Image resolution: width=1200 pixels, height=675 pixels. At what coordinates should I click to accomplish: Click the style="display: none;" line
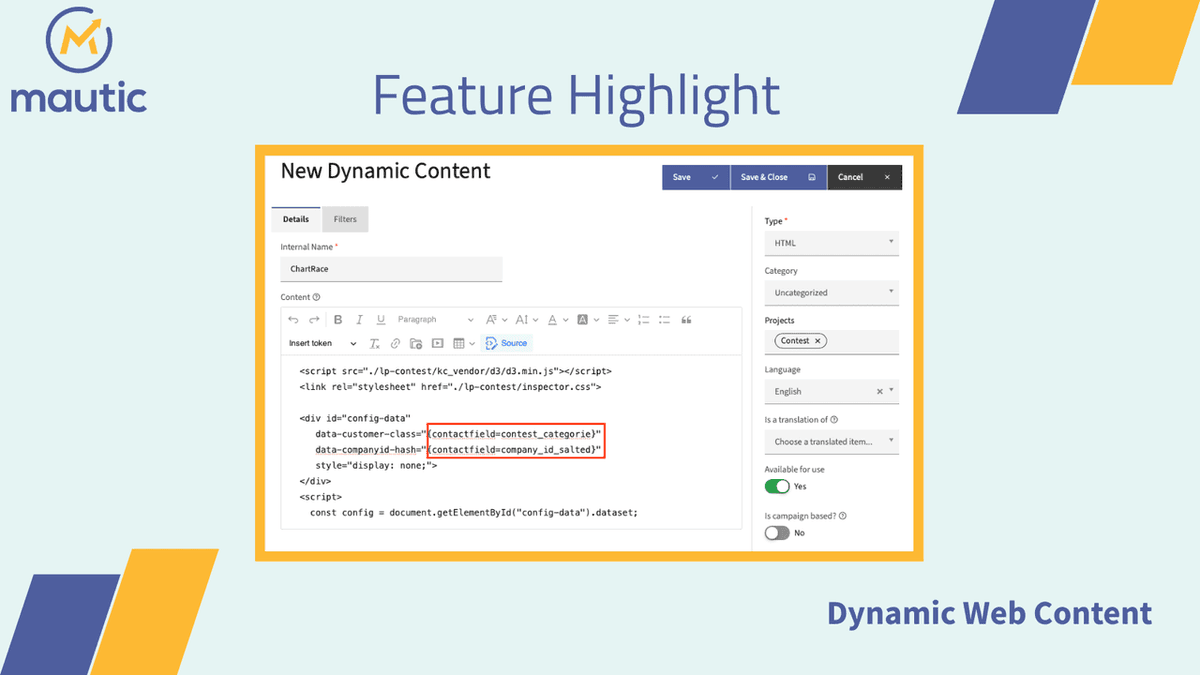pos(376,465)
